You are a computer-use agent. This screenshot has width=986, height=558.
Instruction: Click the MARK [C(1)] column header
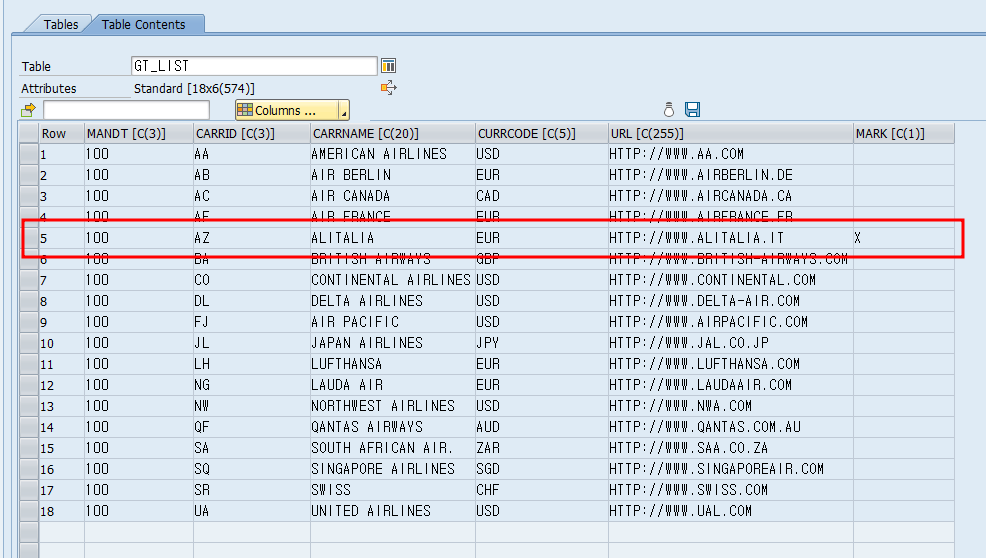point(904,133)
